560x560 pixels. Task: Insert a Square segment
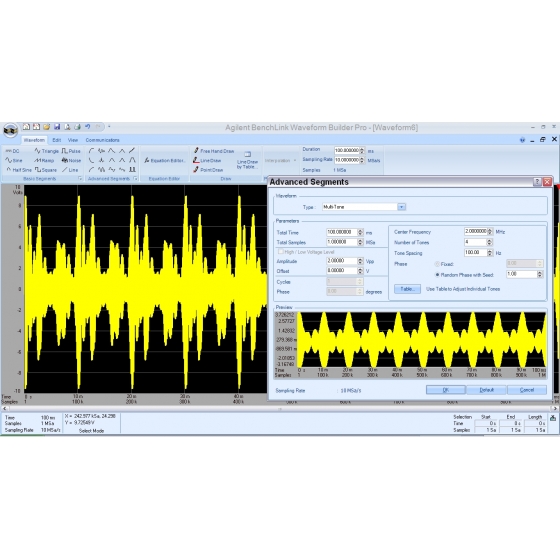[46, 170]
